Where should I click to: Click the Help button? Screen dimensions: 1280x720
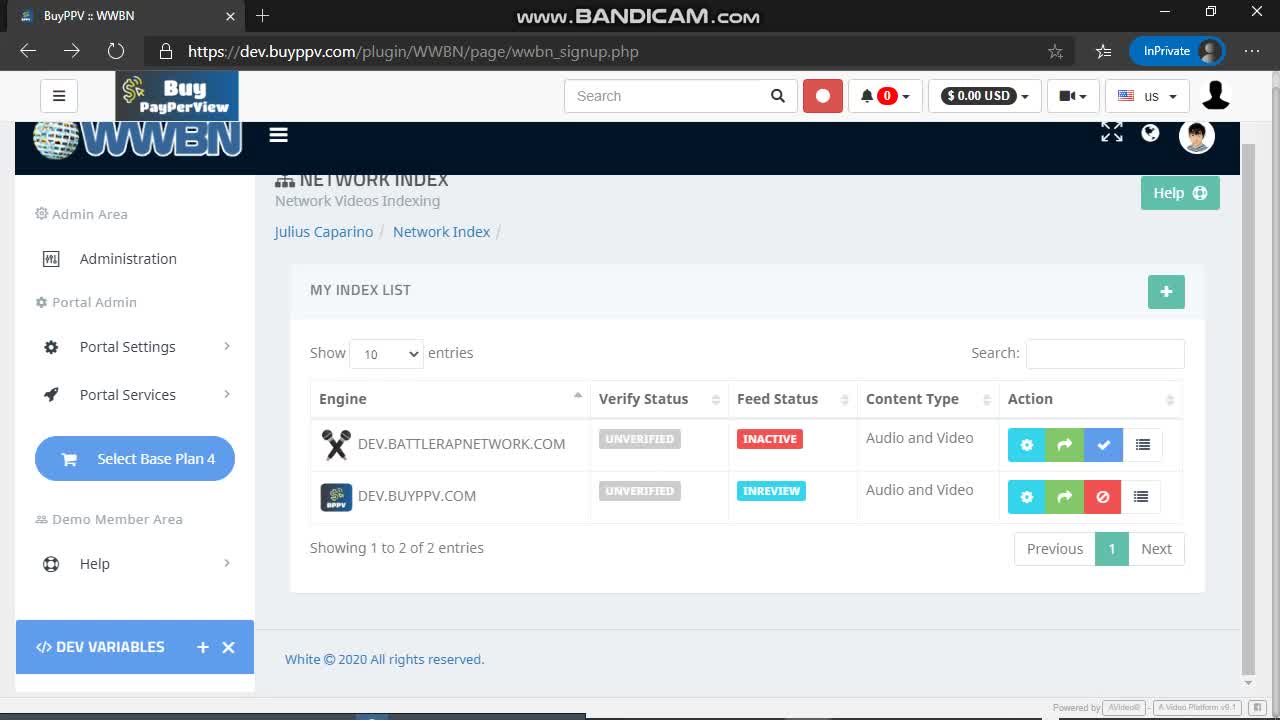1180,193
